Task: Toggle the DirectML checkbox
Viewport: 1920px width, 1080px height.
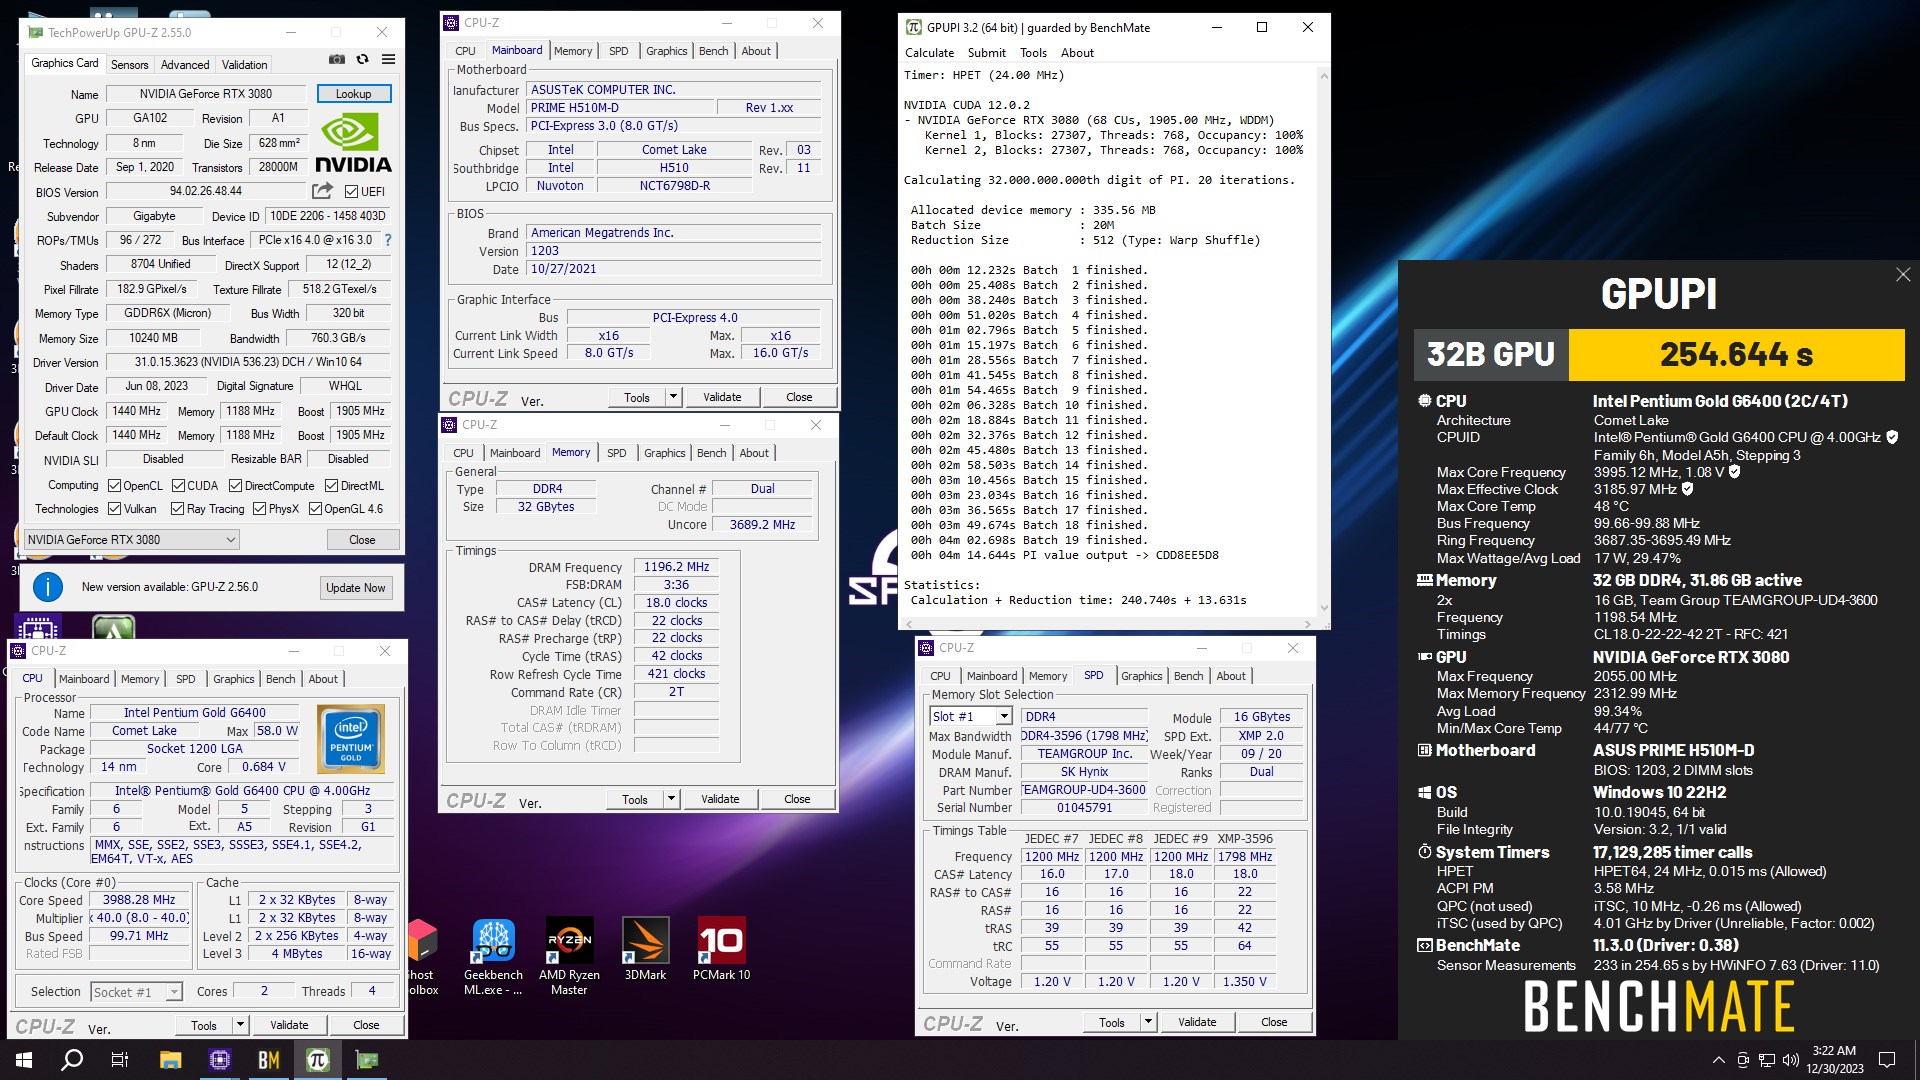Action: tap(332, 486)
